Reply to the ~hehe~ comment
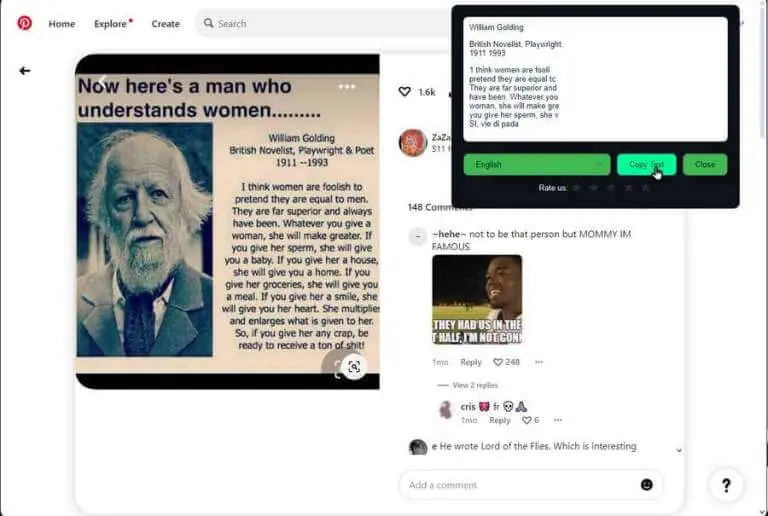The height and width of the screenshot is (516, 768). coord(471,362)
